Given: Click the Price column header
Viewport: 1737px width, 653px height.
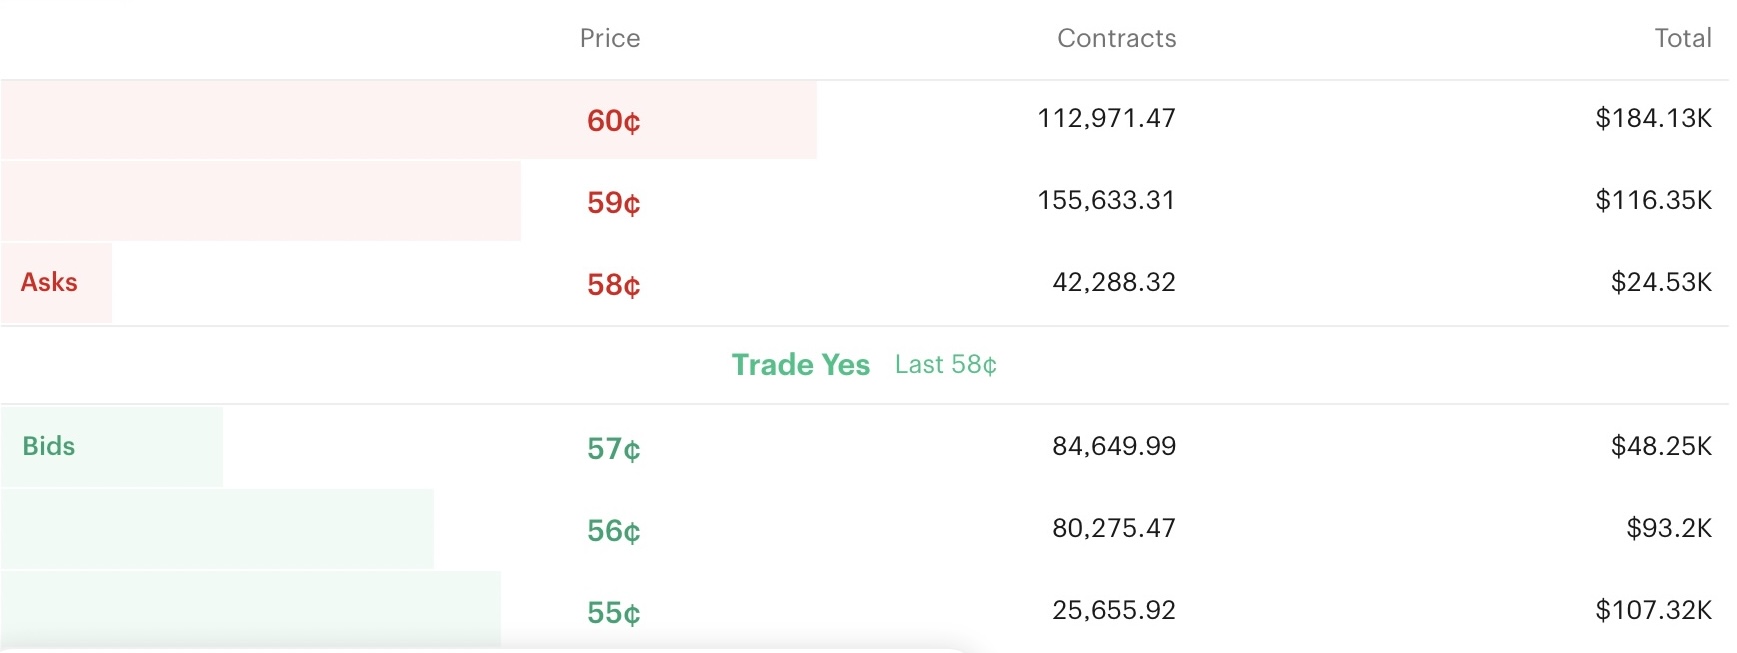Looking at the screenshot, I should (610, 38).
